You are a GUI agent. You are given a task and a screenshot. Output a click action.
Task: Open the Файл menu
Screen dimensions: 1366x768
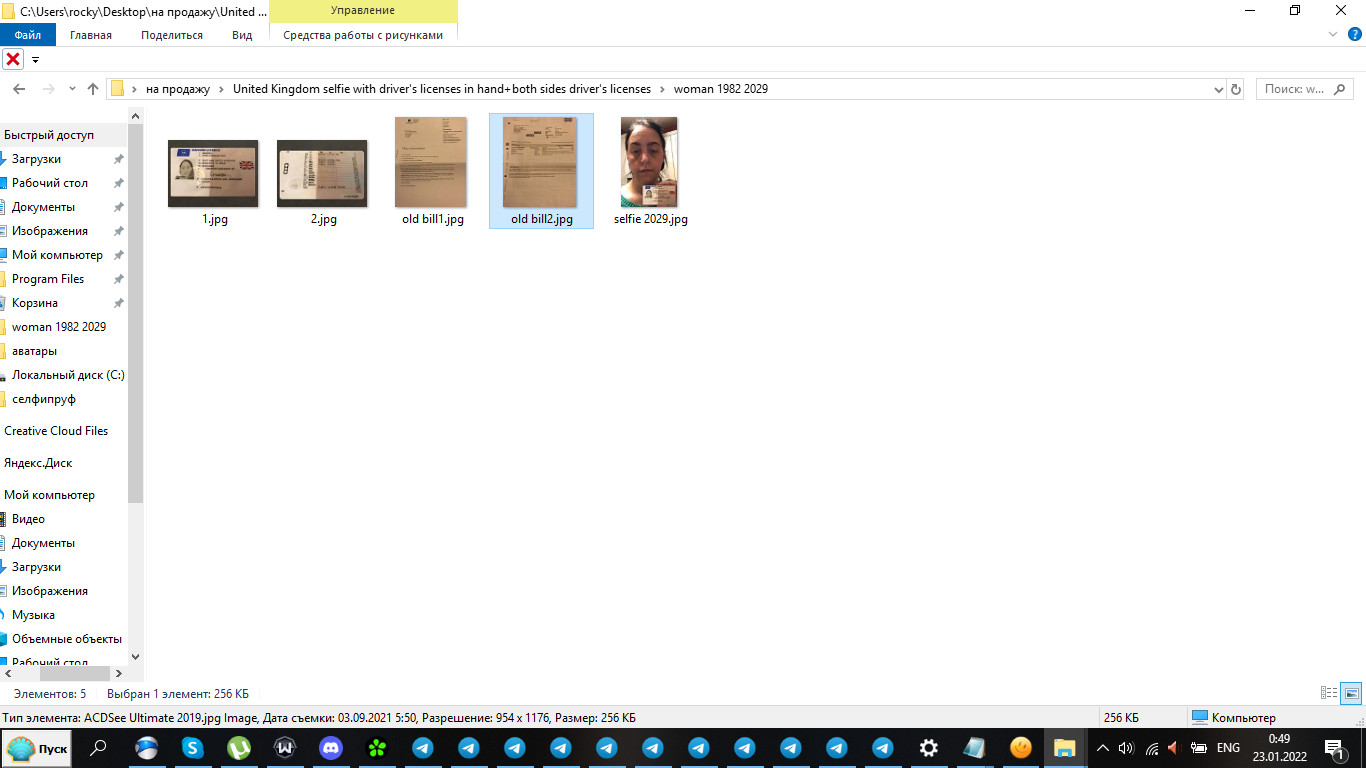pyautogui.click(x=28, y=35)
